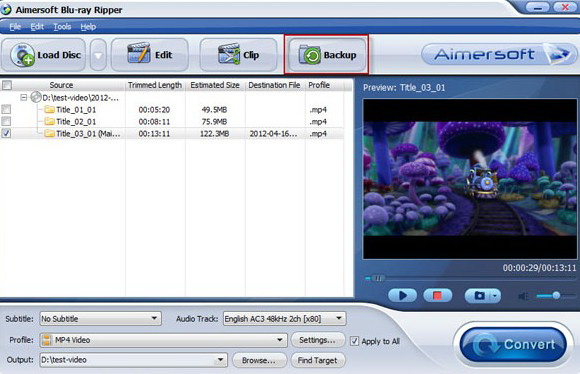Image resolution: width=580 pixels, height=374 pixels.
Task: Take a snapshot with camera button
Action: click(x=479, y=296)
